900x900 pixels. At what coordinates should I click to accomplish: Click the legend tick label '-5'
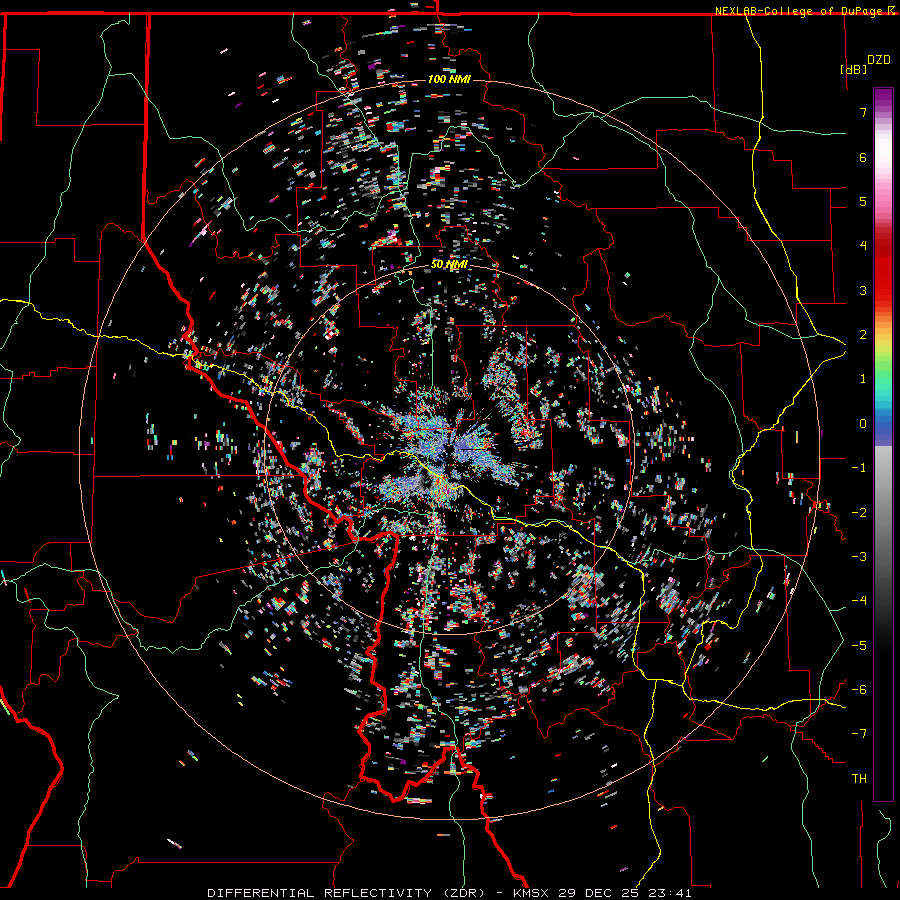tap(859, 645)
